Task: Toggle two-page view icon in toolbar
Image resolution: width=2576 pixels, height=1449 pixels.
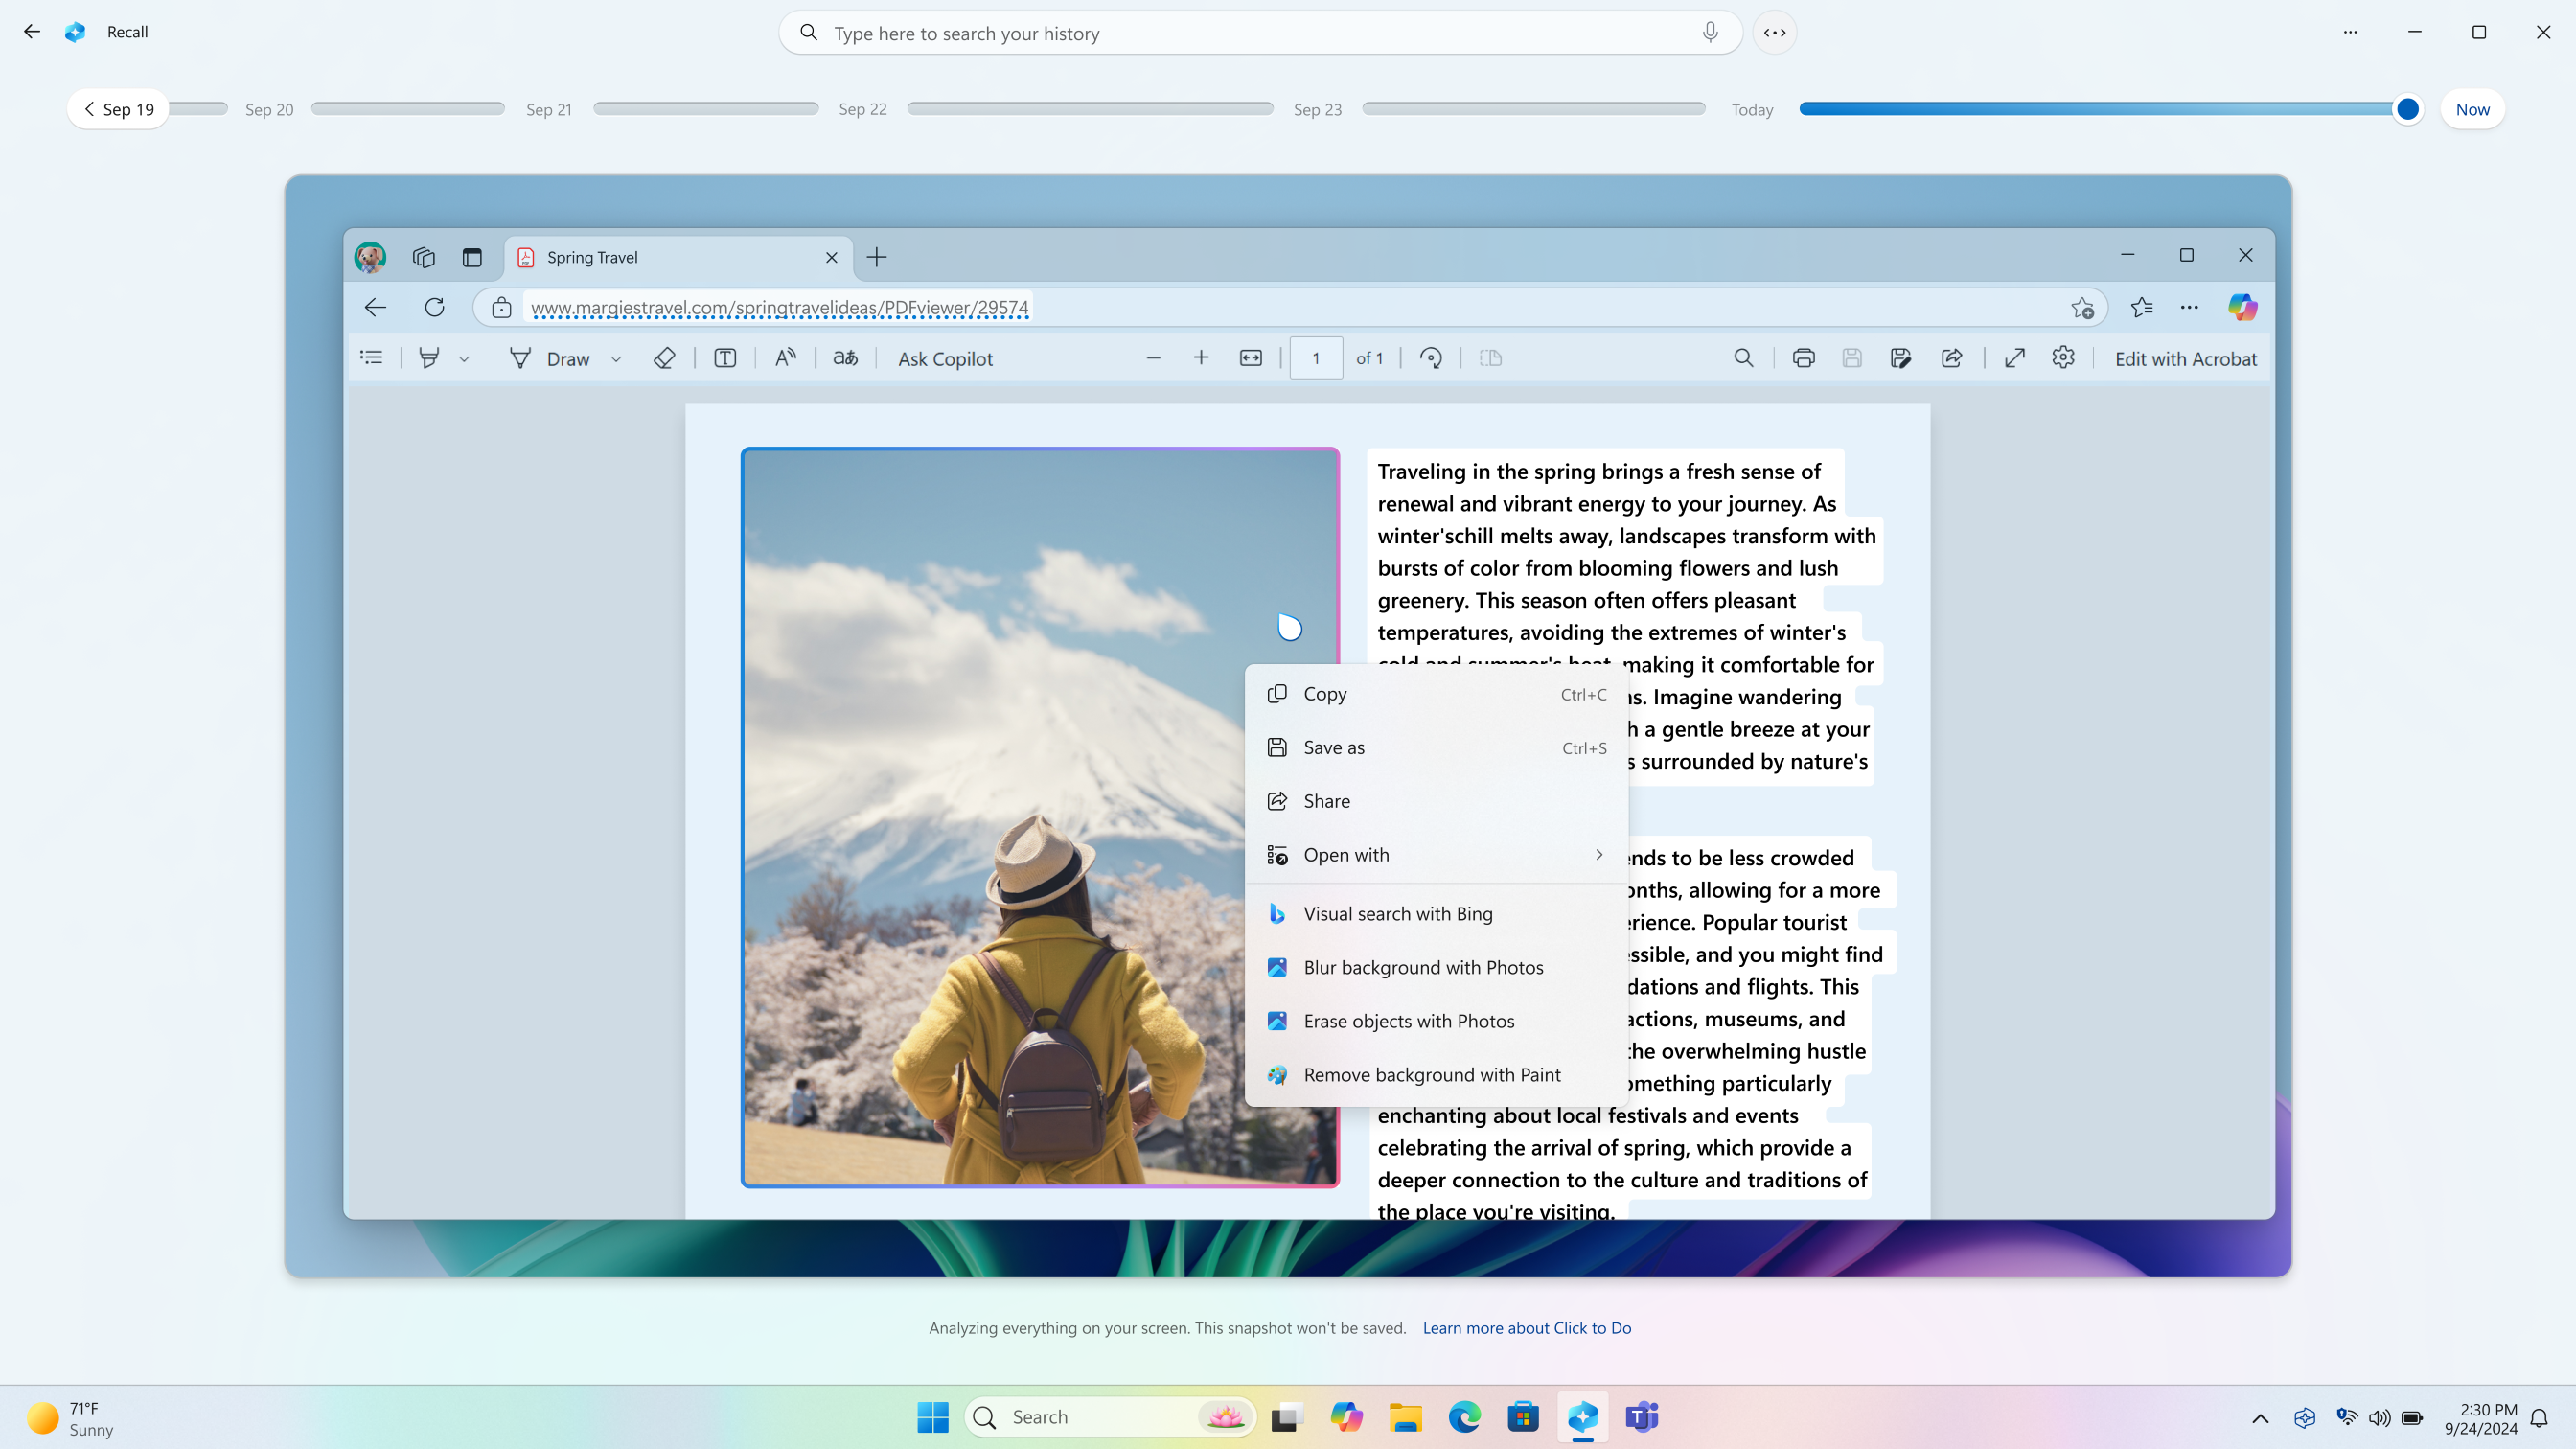Action: tap(1491, 357)
